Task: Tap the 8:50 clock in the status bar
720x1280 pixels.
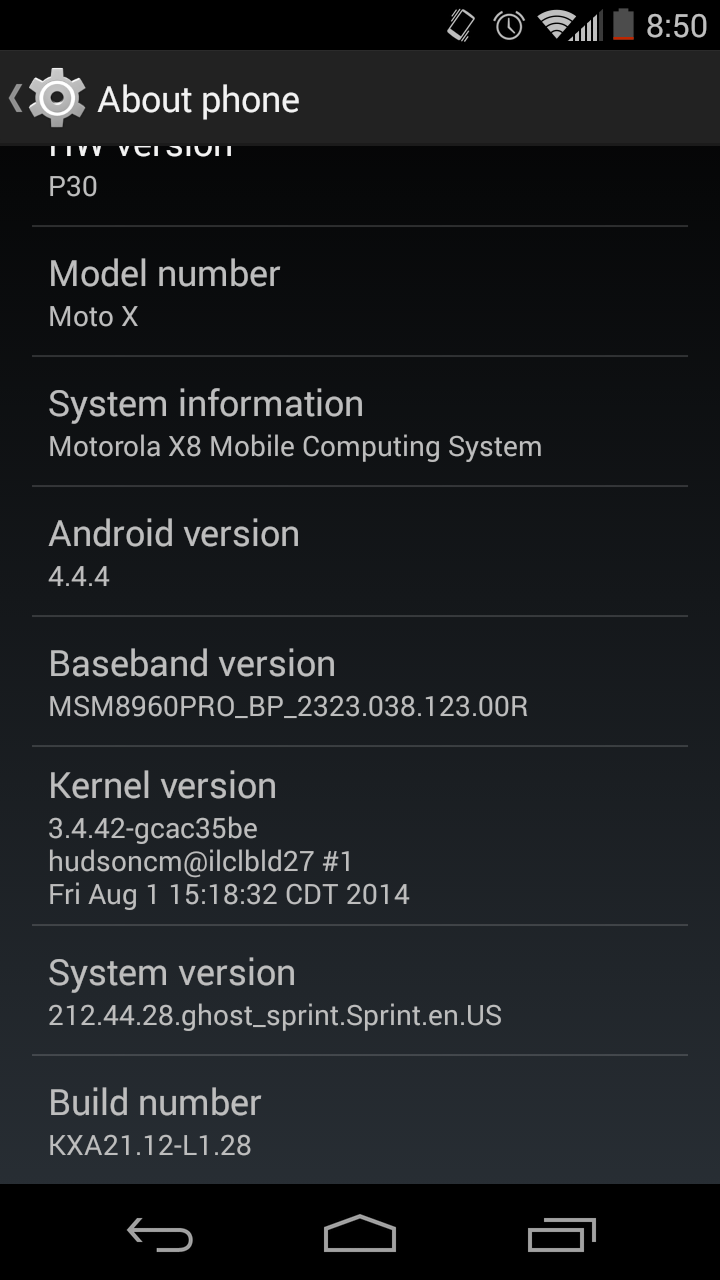Action: 677,26
